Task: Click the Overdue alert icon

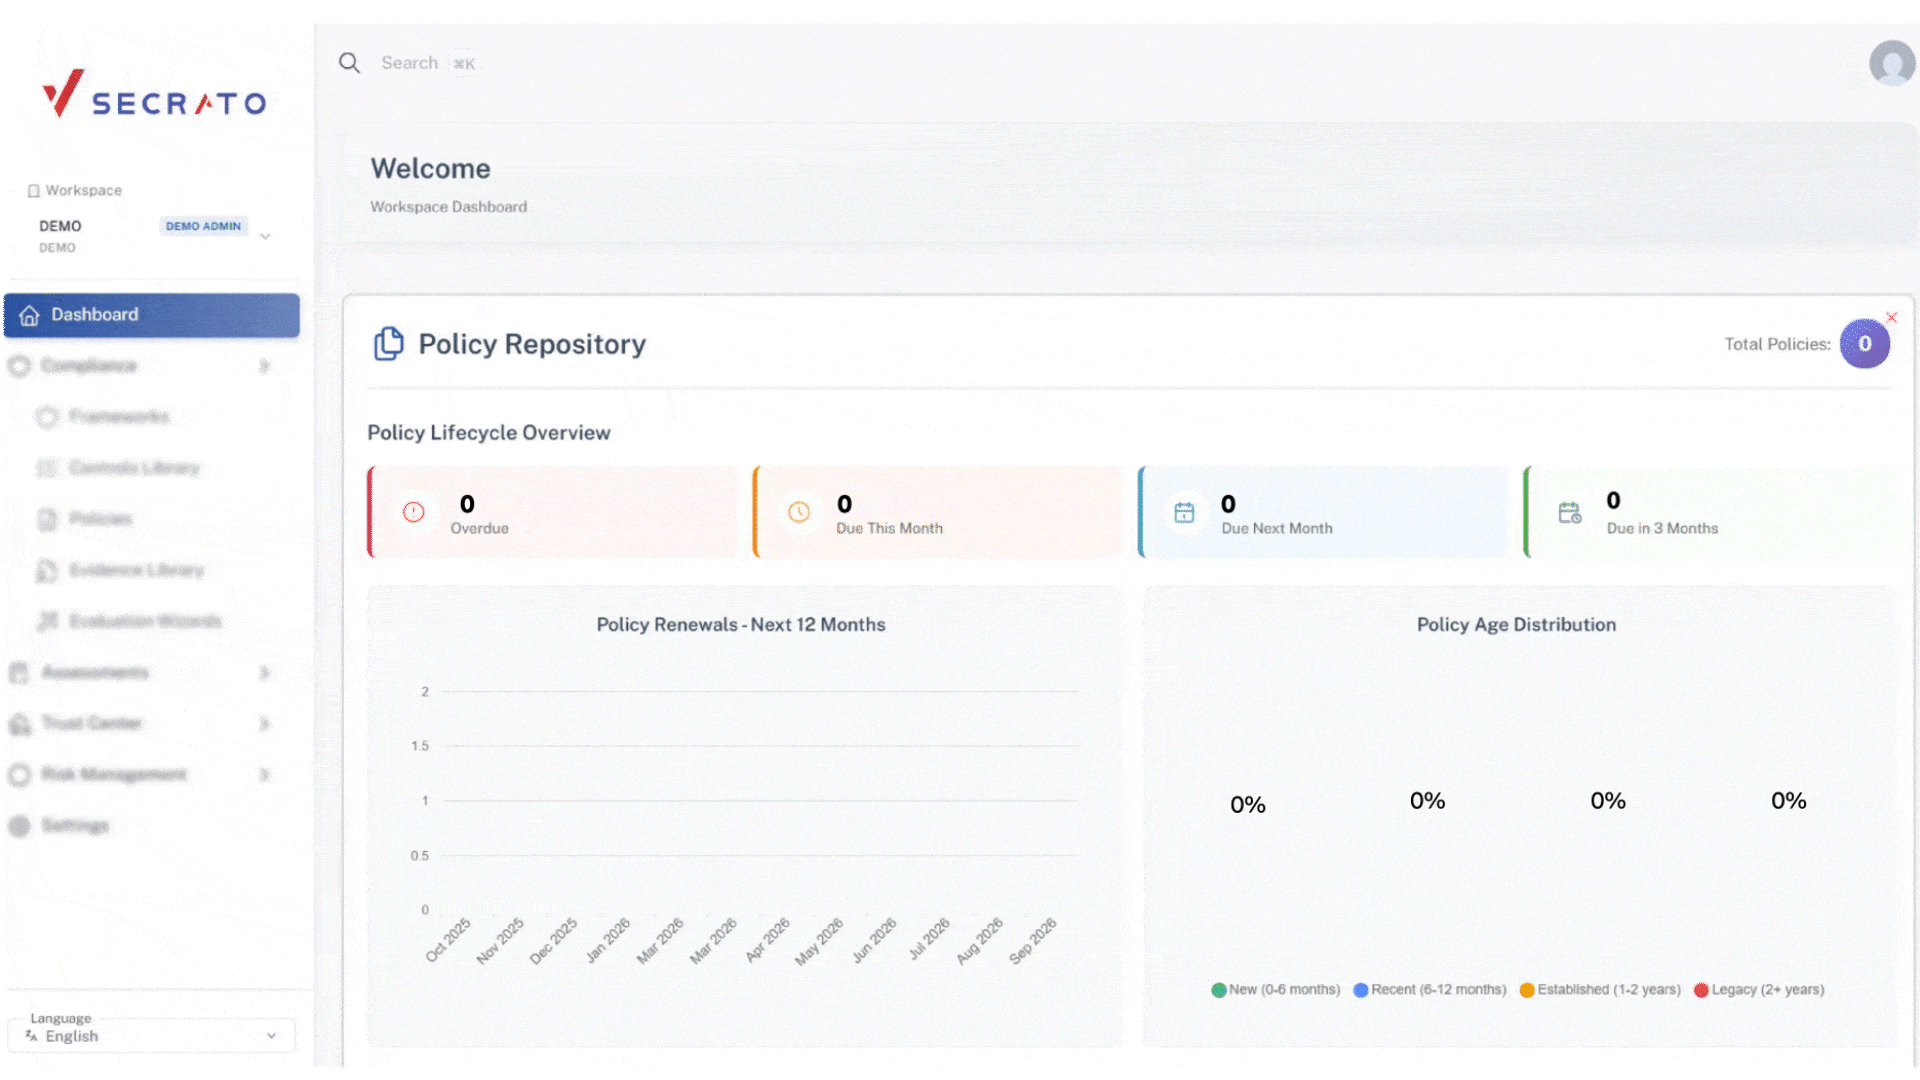Action: (413, 512)
